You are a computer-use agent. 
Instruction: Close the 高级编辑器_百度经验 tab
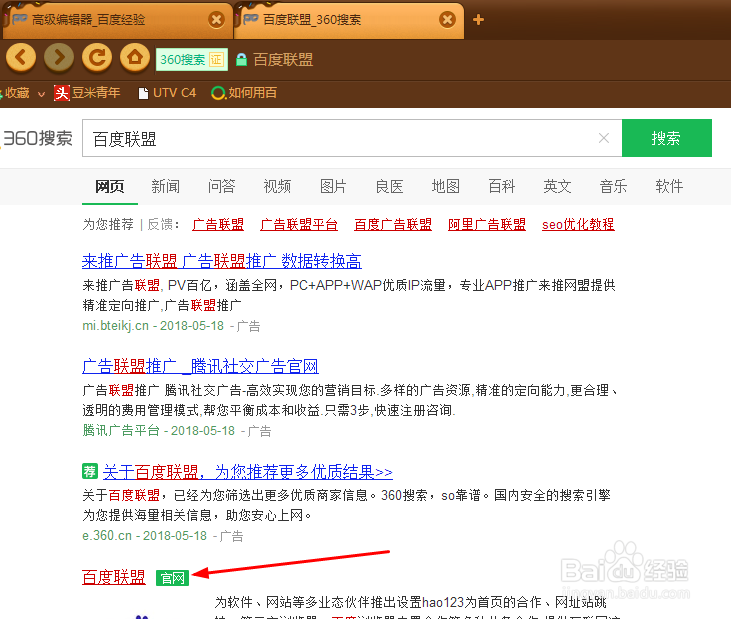[x=216, y=20]
